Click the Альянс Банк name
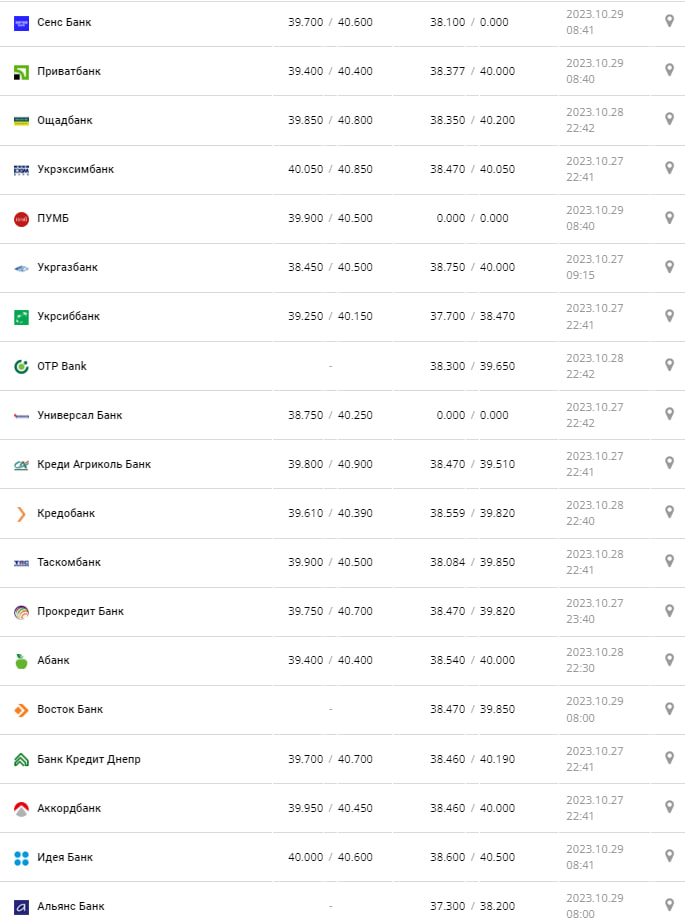The width and height of the screenshot is (685, 921). pyautogui.click(x=70, y=906)
